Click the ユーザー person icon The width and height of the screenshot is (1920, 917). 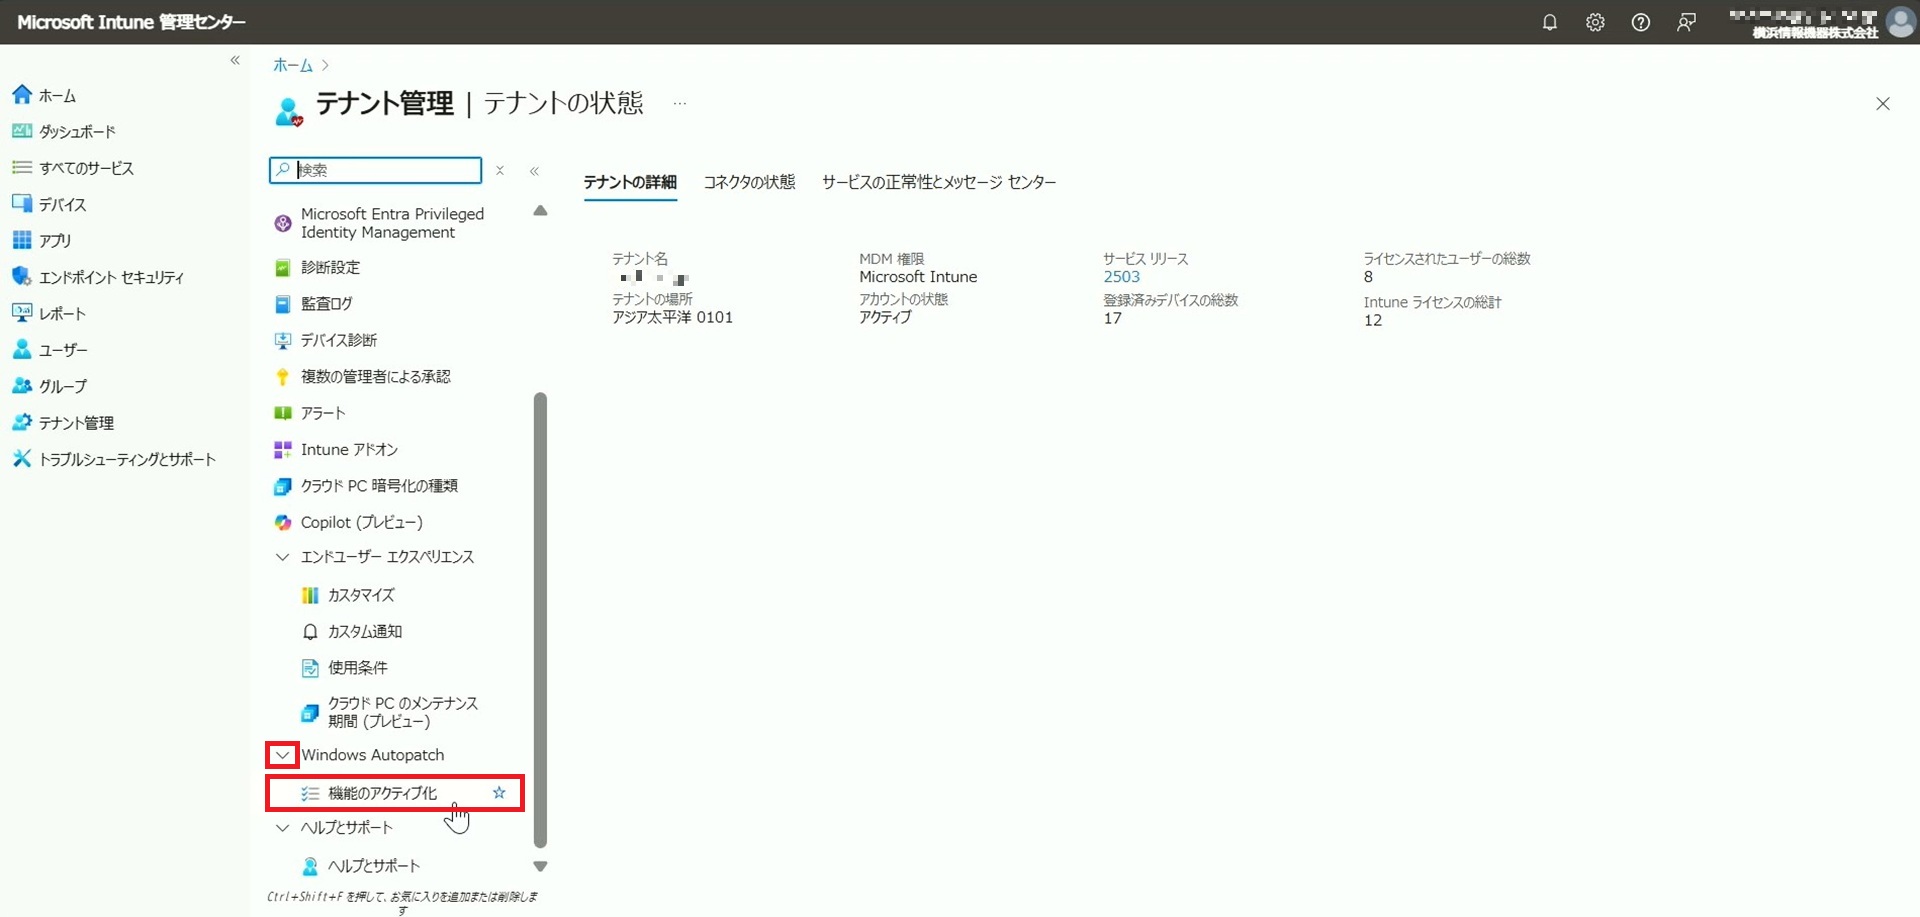tap(22, 349)
